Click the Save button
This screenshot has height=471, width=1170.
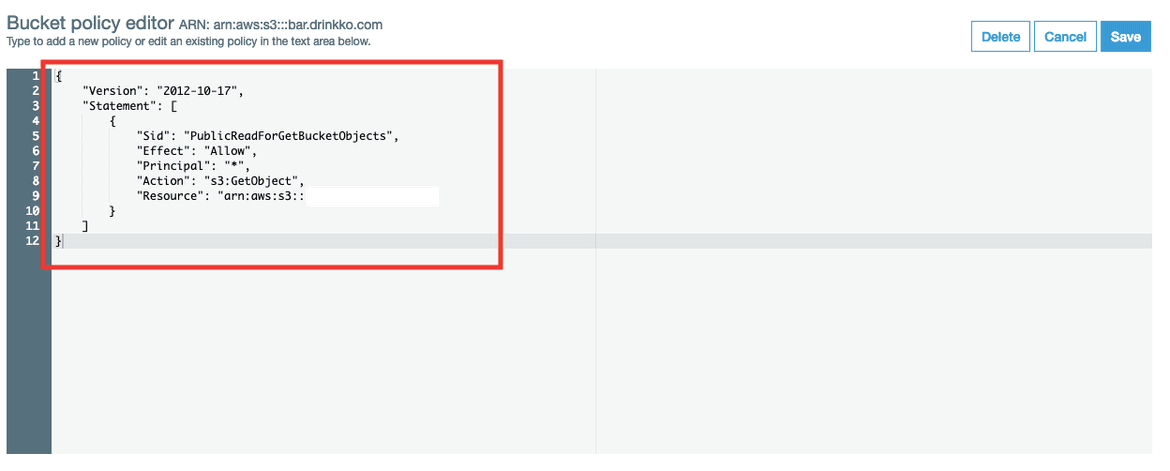click(x=1125, y=37)
